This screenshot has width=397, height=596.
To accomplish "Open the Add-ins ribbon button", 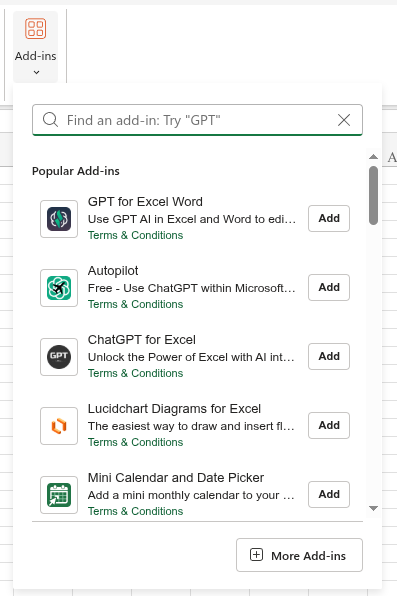I will coord(35,46).
